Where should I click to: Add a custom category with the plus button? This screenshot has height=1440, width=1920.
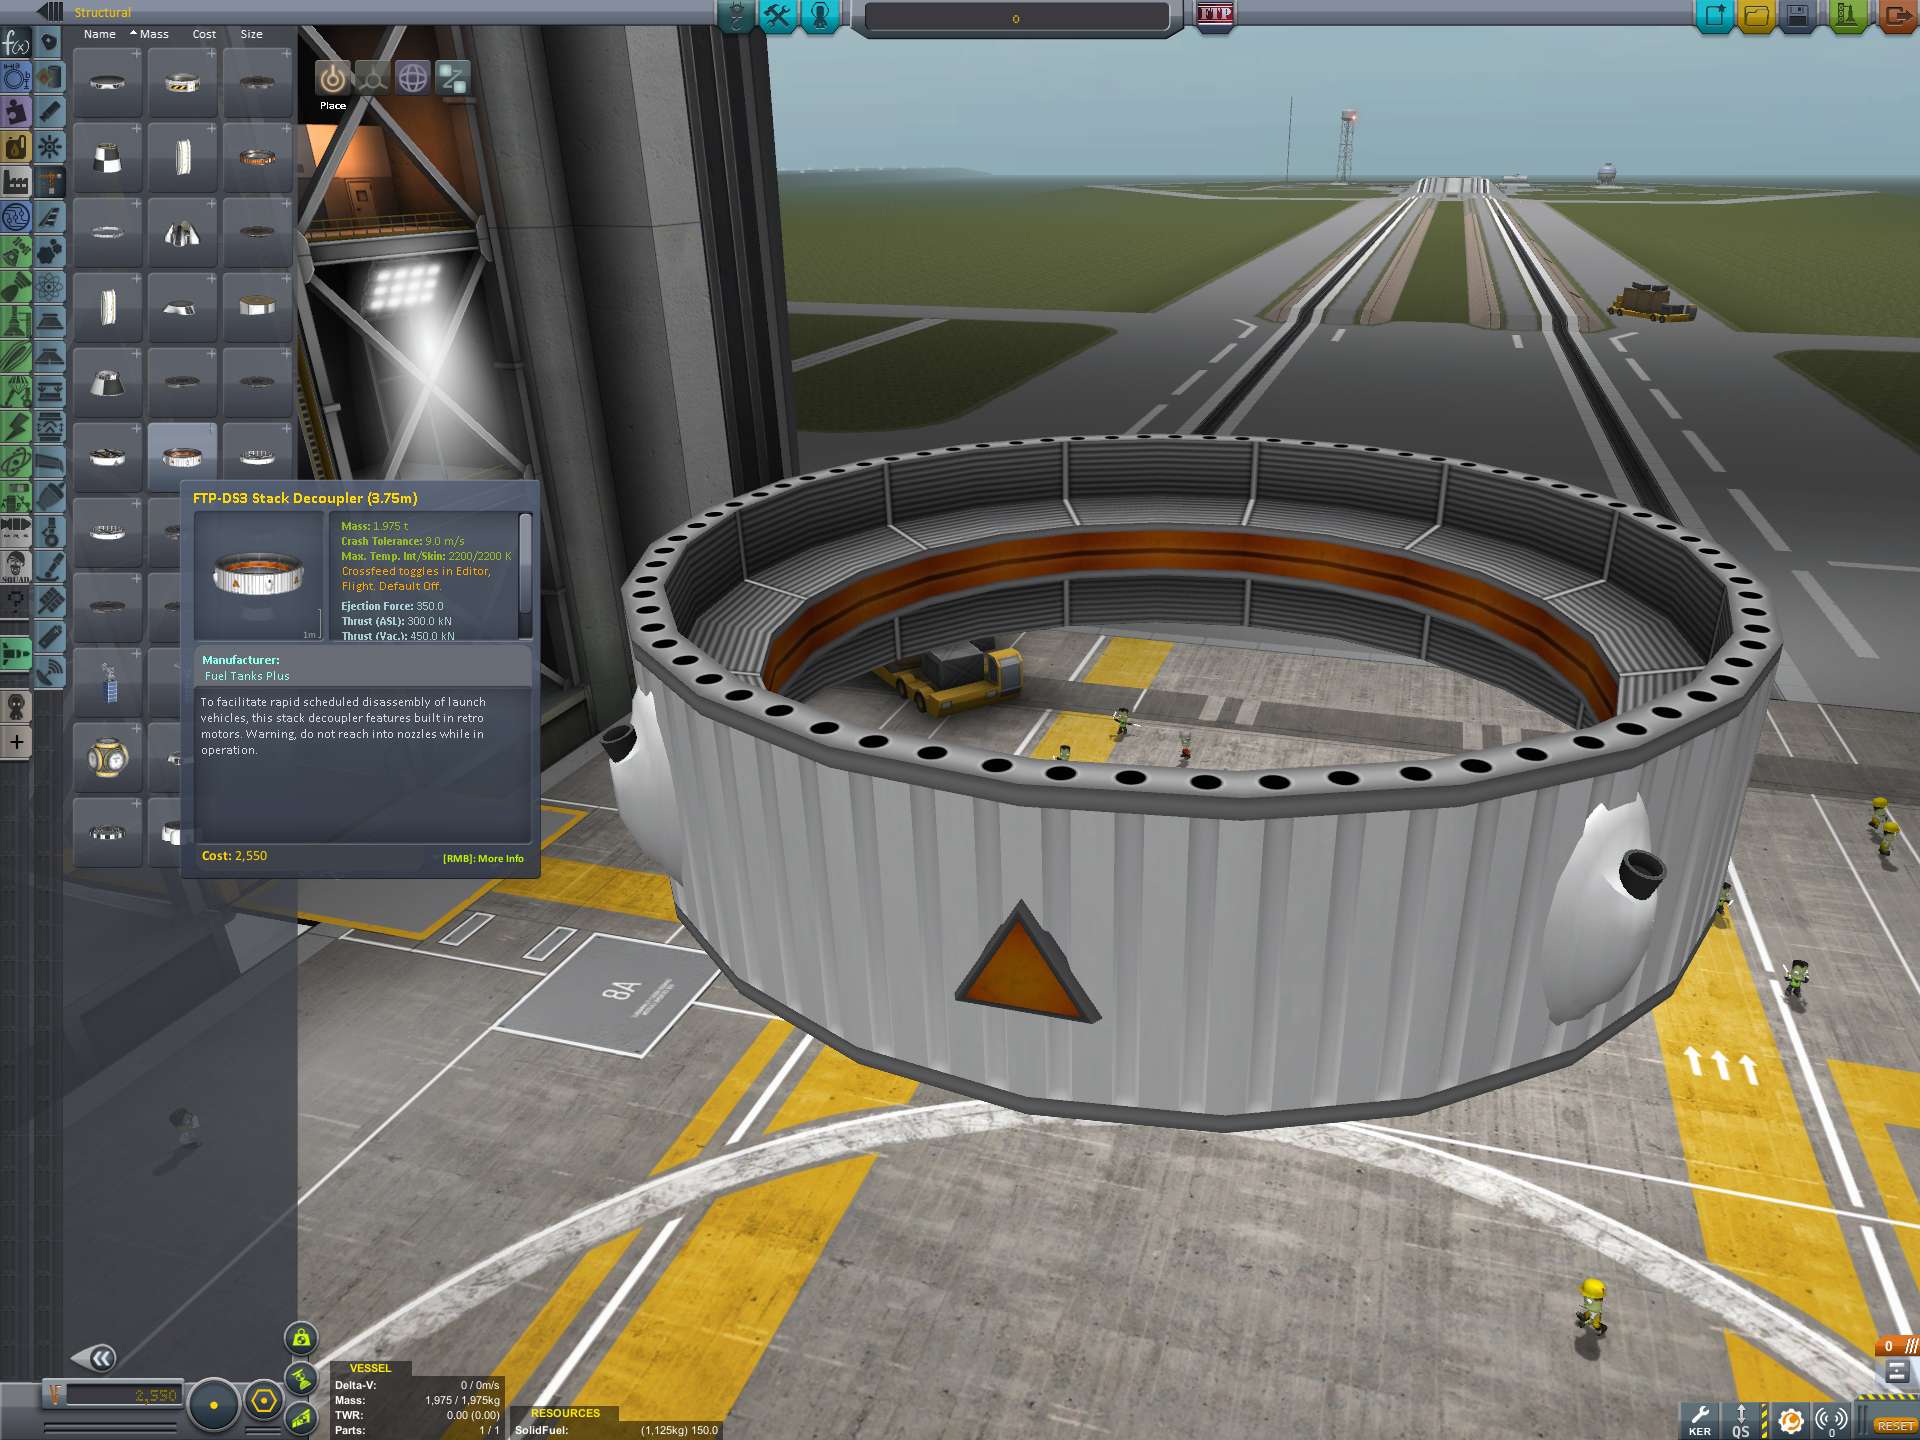[x=16, y=742]
